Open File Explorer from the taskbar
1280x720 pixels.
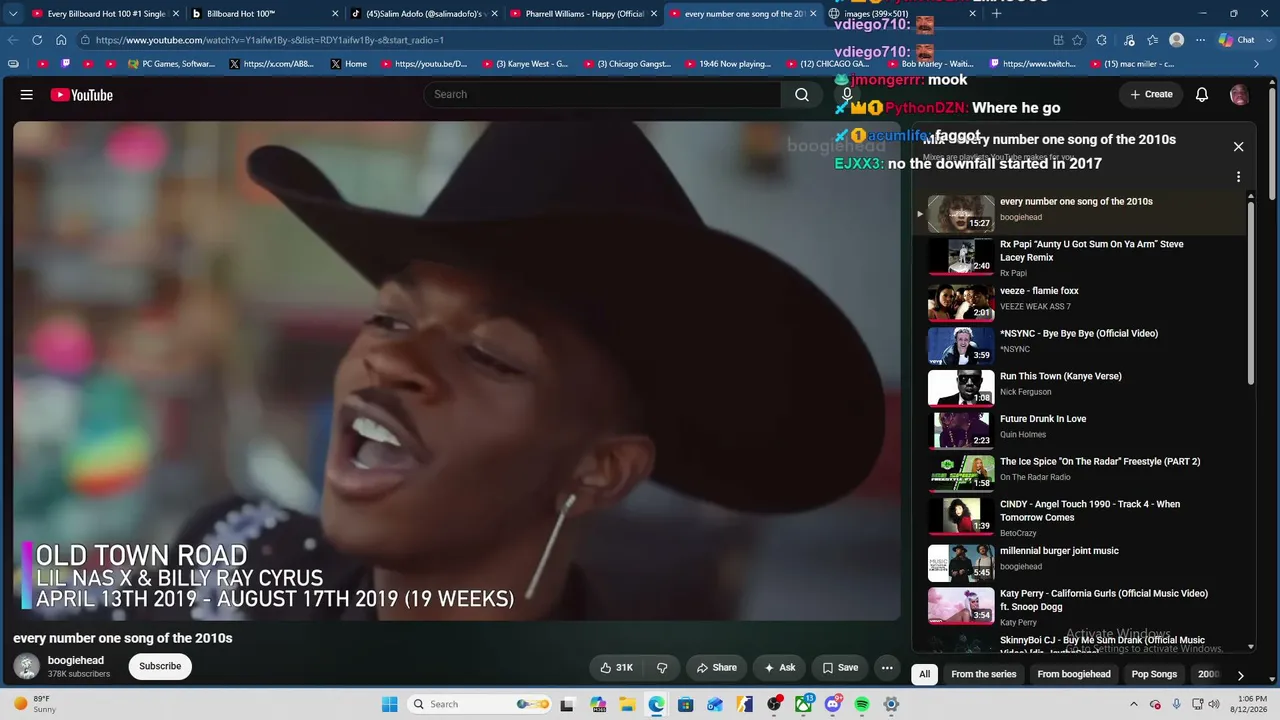coord(627,704)
